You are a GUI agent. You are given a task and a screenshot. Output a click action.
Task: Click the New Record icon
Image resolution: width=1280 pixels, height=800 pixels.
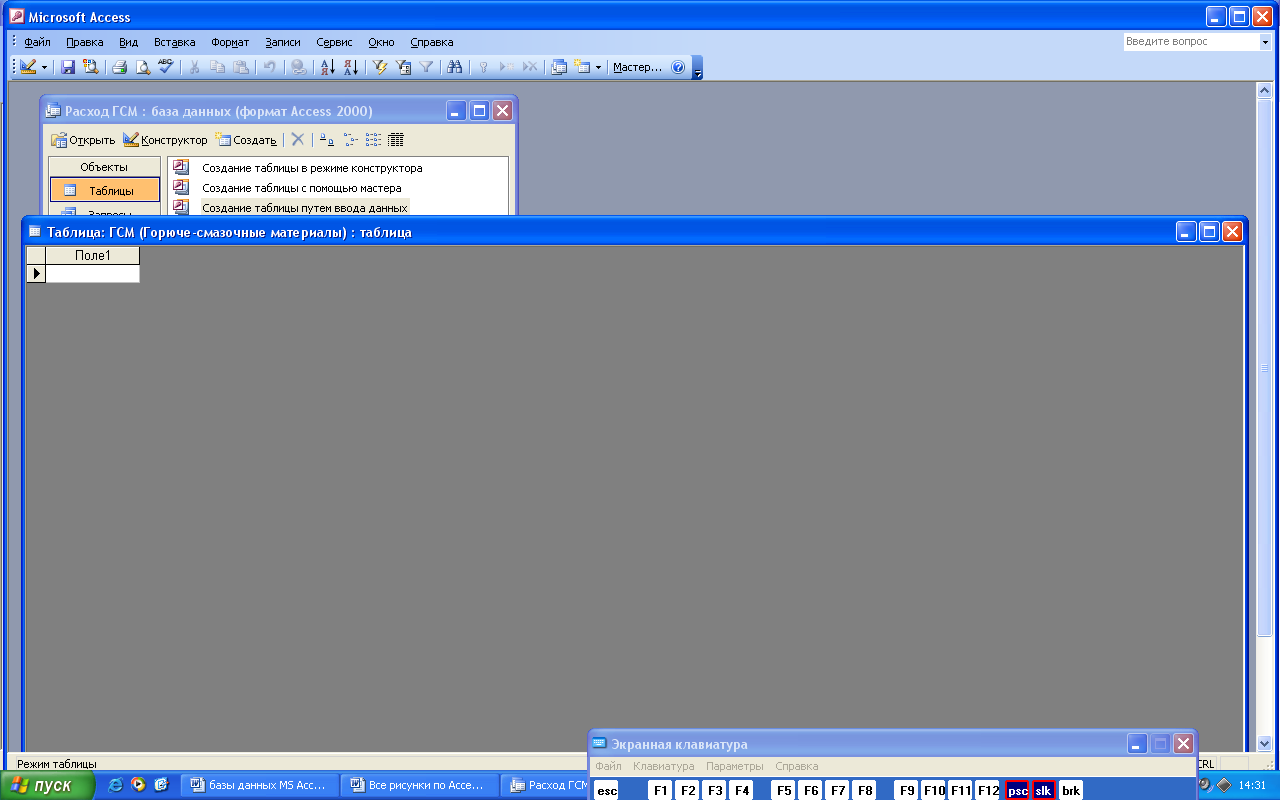(506, 67)
